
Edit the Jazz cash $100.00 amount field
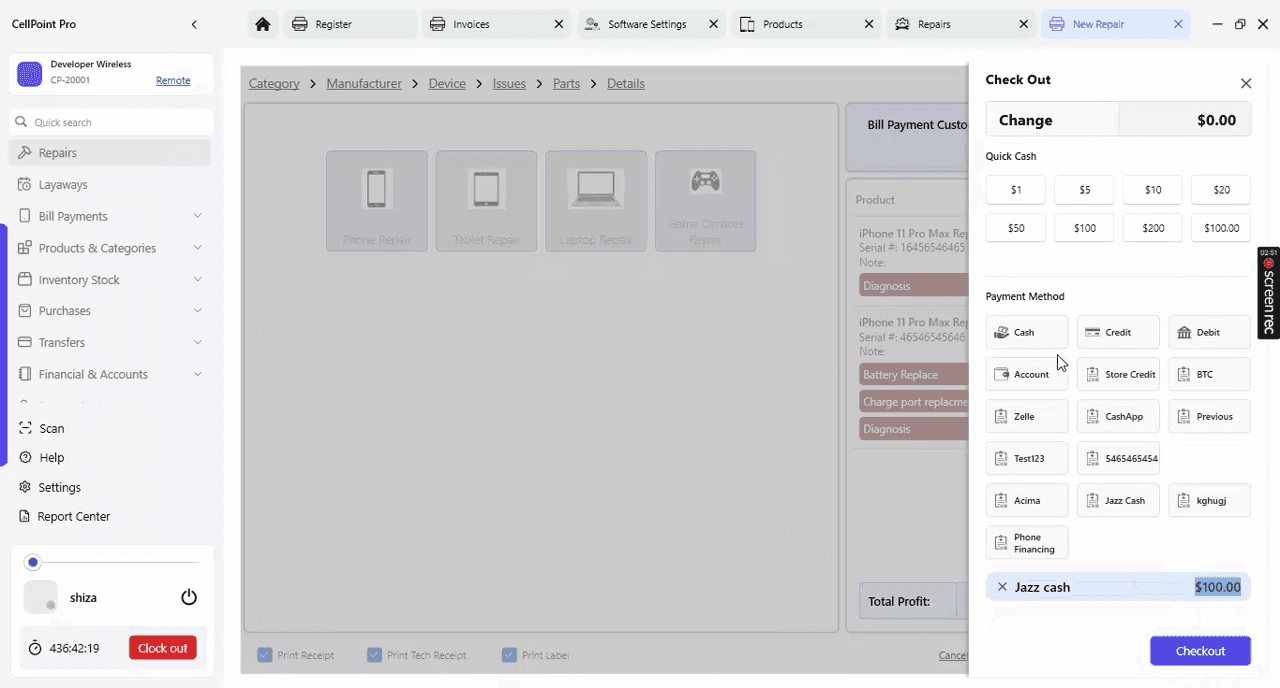(x=1217, y=587)
